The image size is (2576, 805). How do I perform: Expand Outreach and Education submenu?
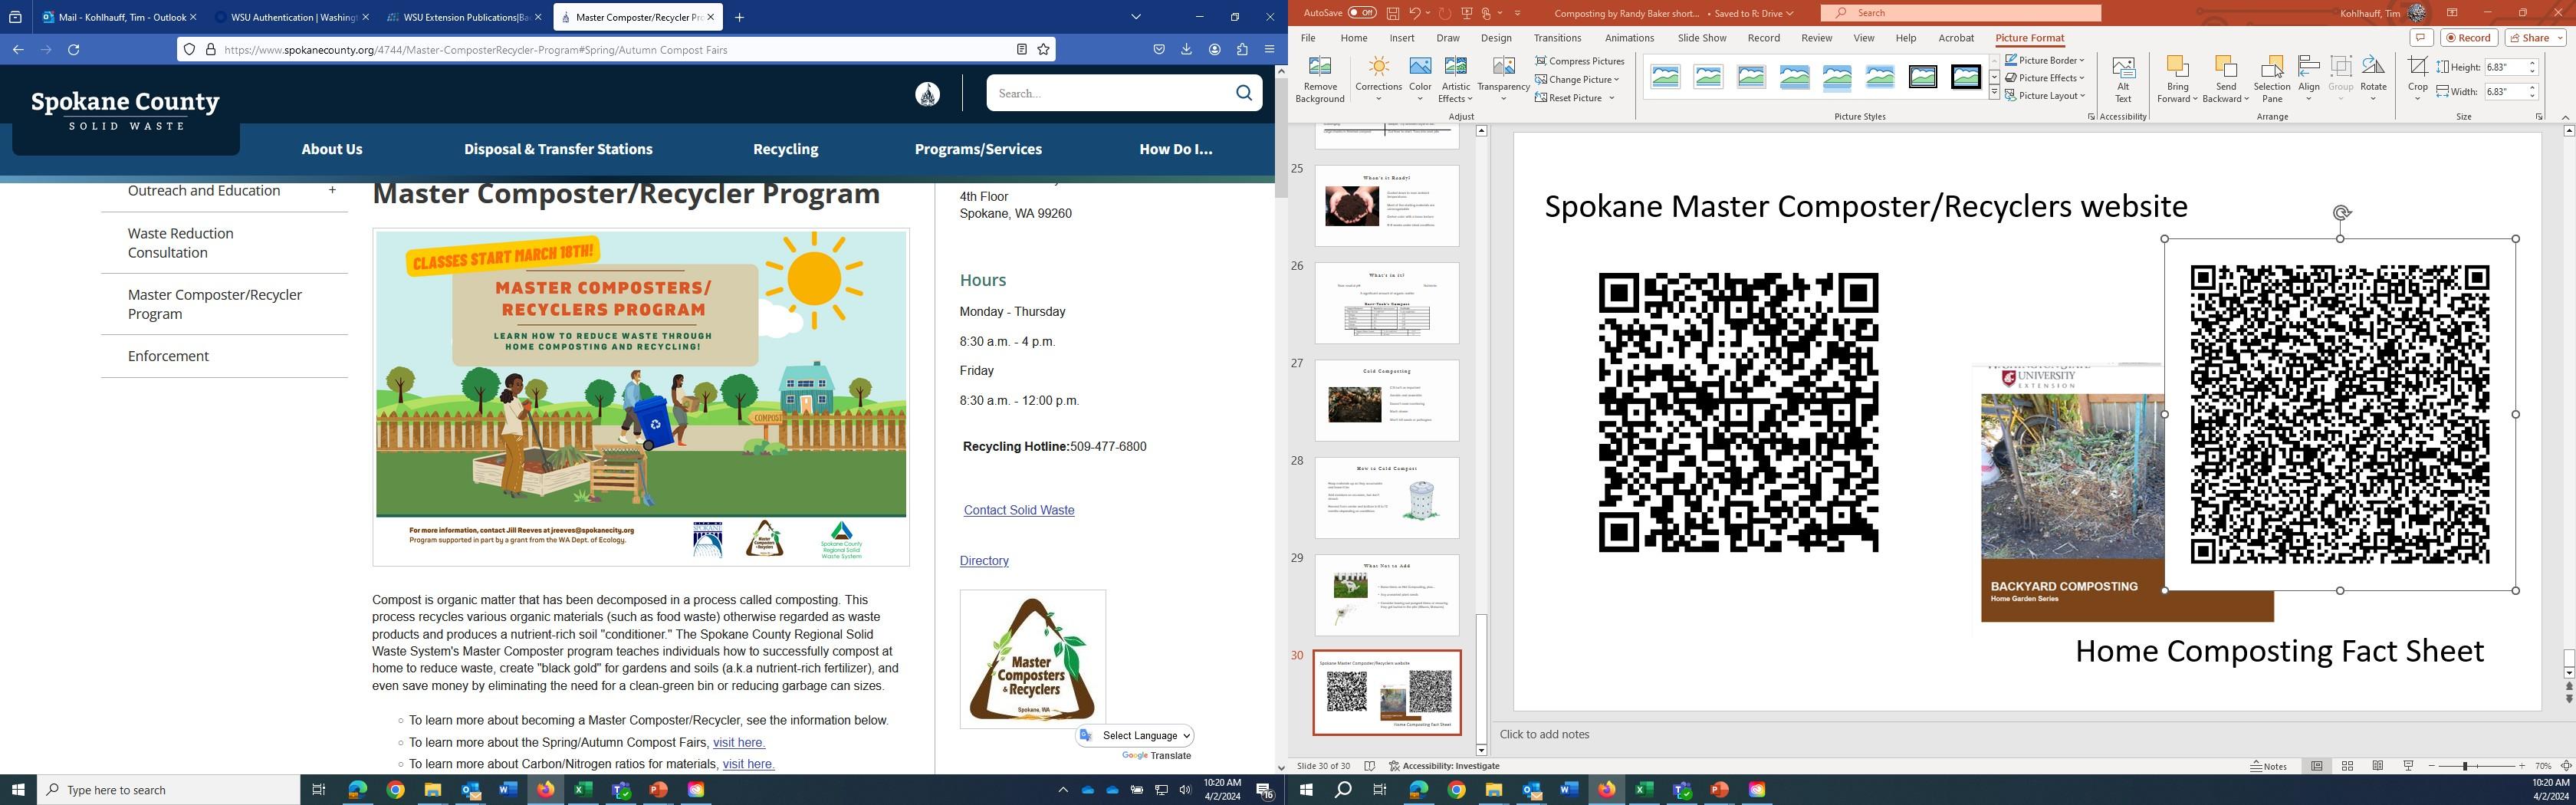332,190
